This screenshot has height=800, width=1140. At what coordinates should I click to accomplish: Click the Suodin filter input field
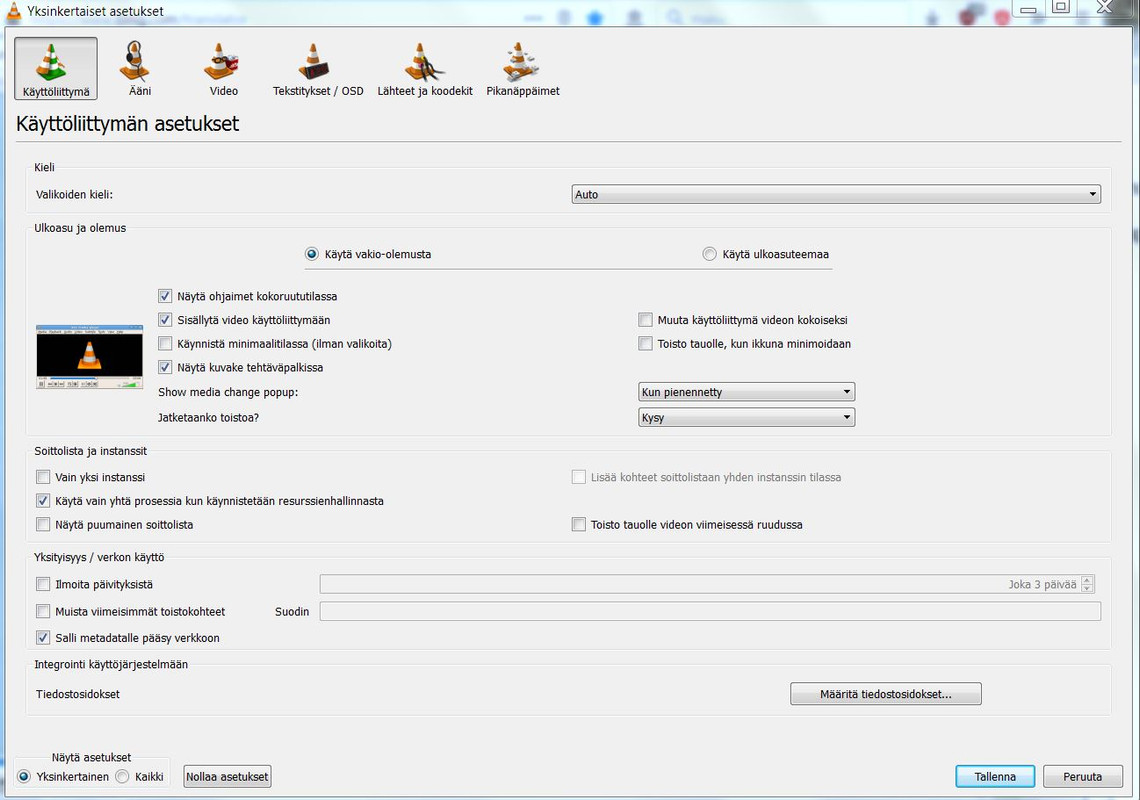click(710, 612)
